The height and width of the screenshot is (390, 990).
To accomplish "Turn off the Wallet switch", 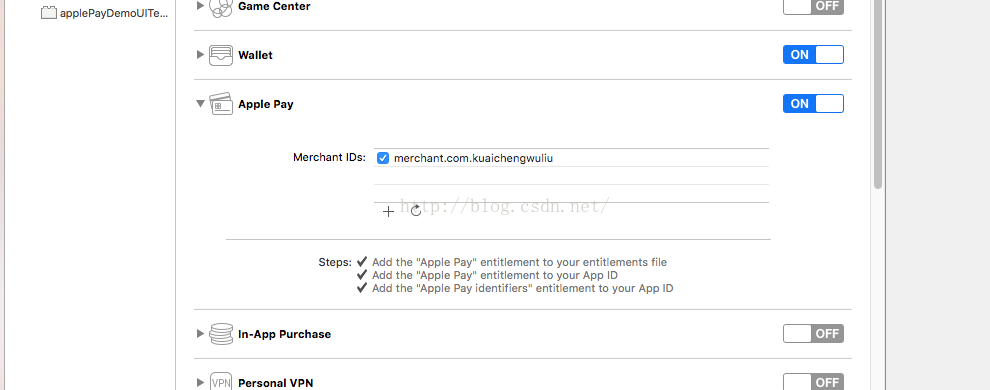I will 813,55.
